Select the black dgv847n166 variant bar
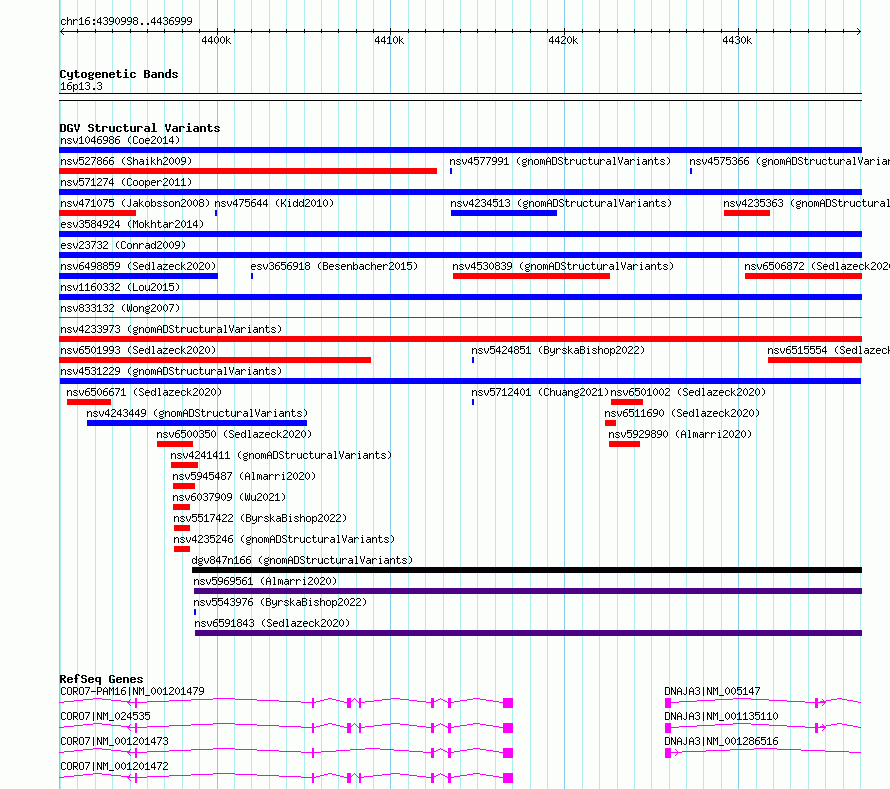The height and width of the screenshot is (789, 890). coord(527,570)
